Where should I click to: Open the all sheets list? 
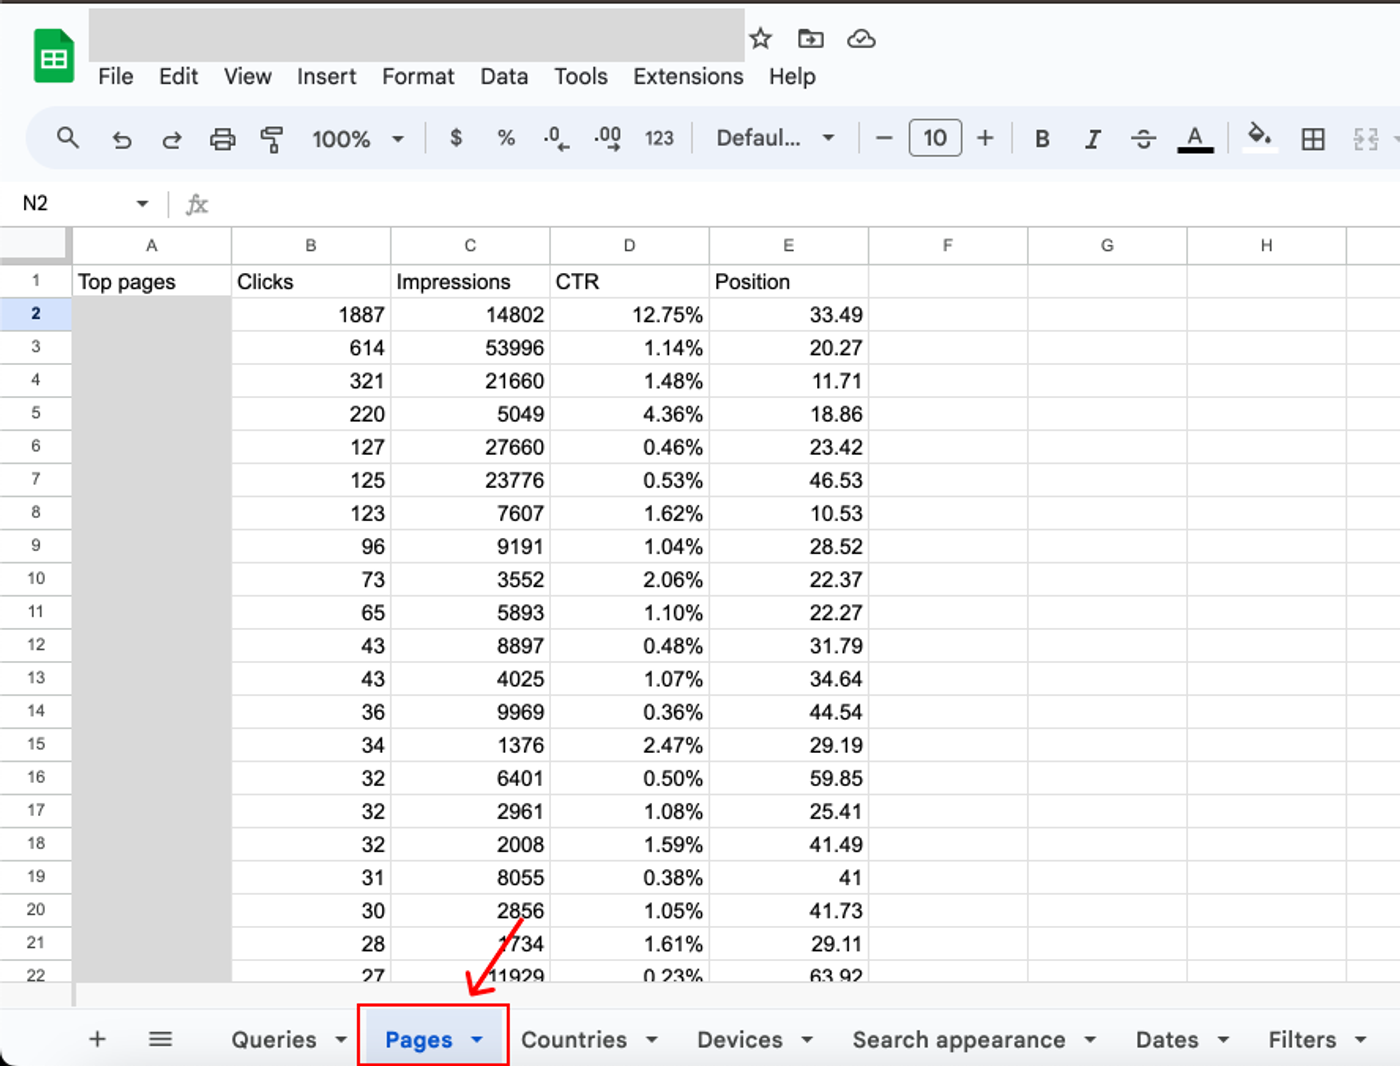tap(160, 1039)
